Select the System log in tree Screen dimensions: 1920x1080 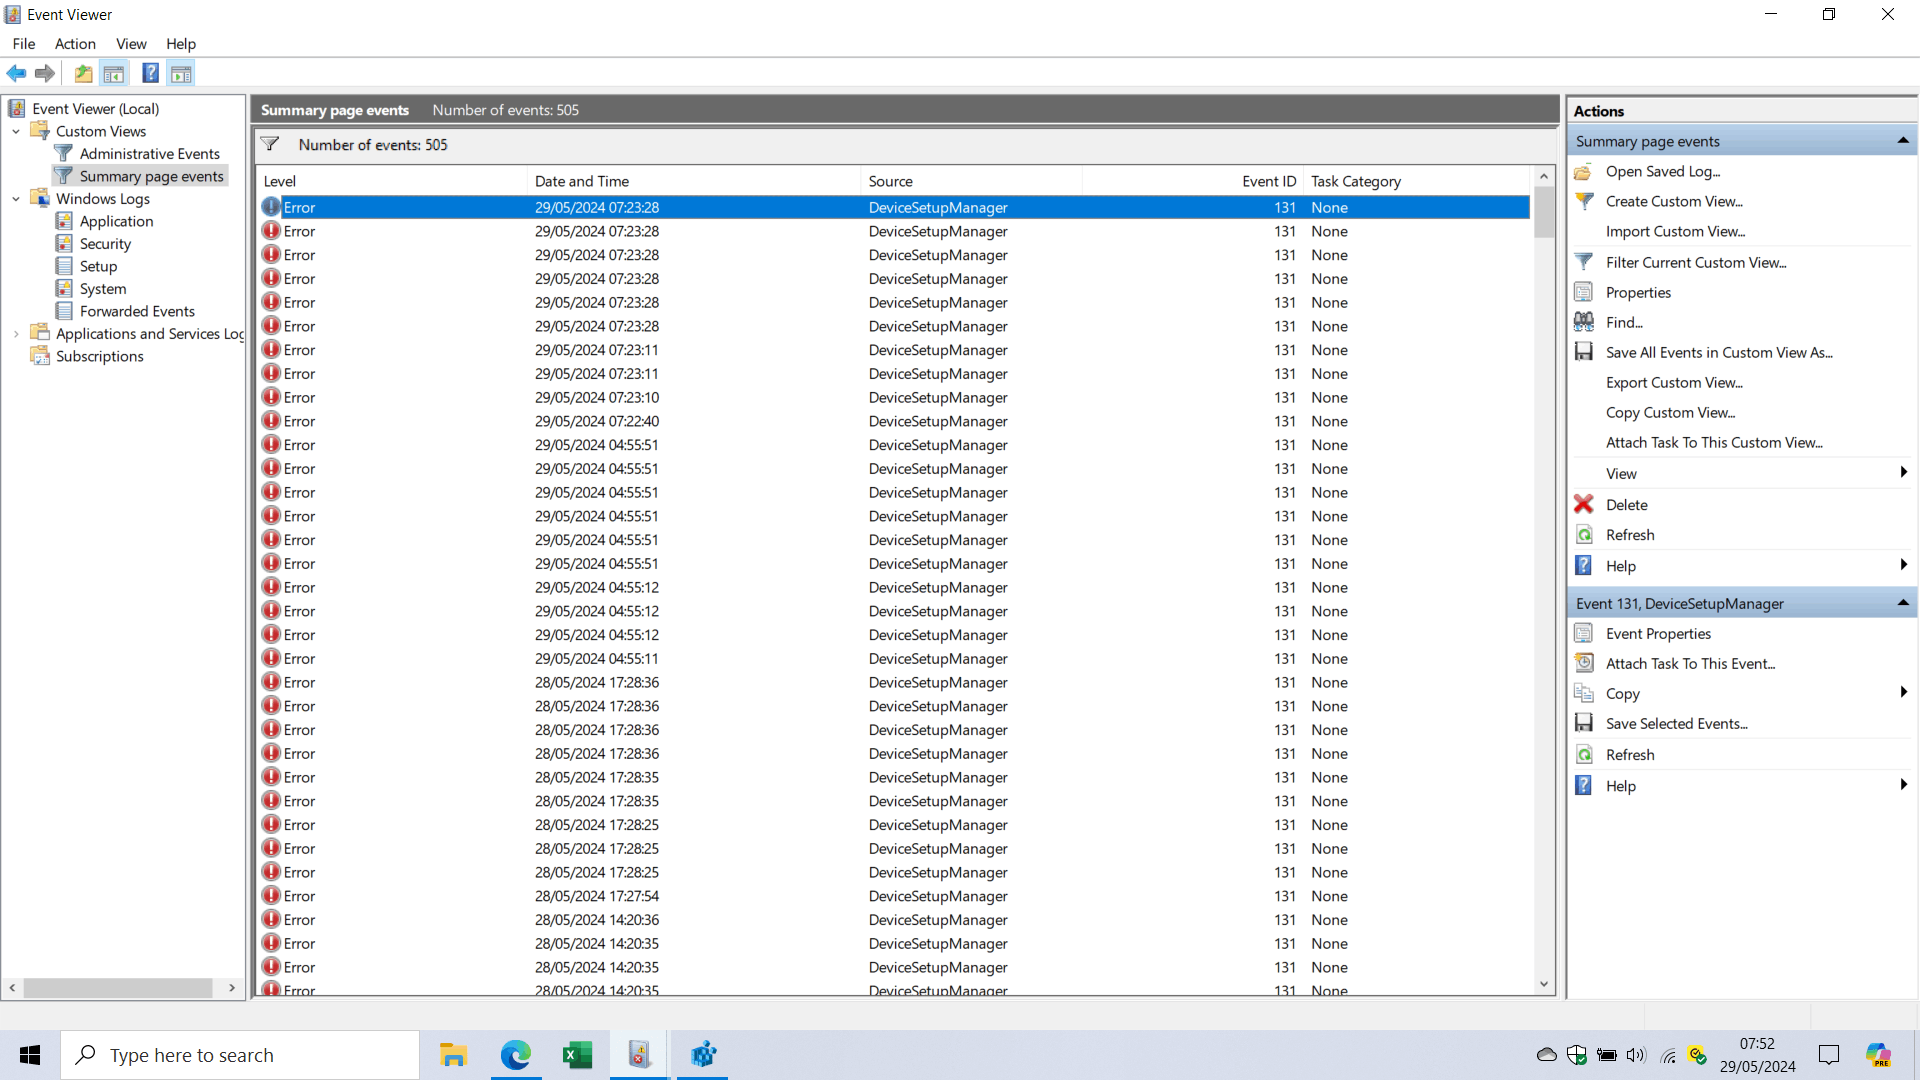(103, 289)
